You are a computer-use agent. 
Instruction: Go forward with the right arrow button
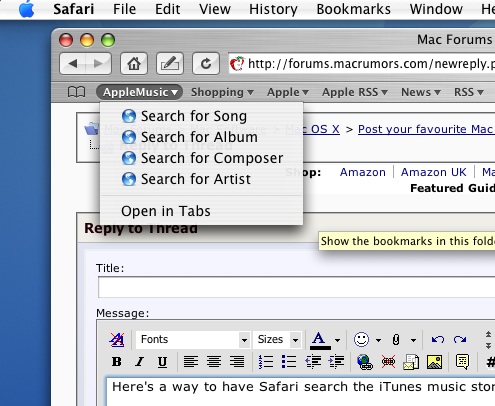(98, 63)
